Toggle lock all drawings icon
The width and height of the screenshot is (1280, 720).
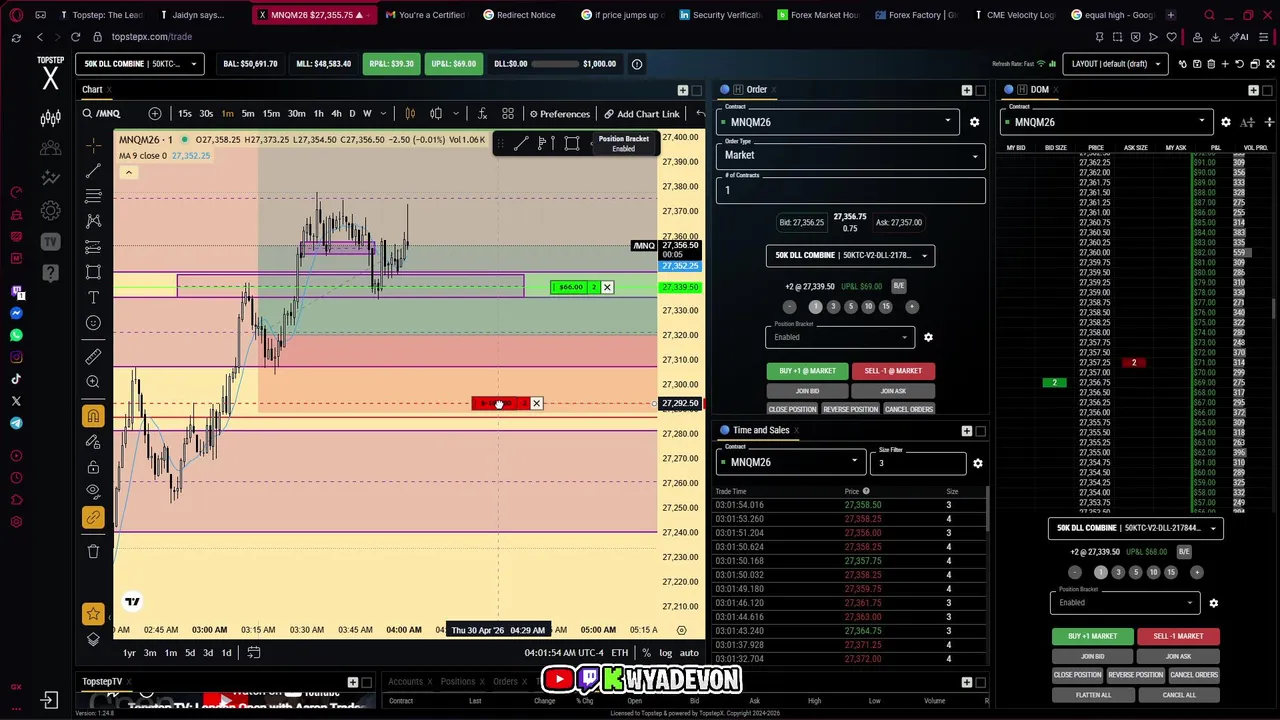pos(93,467)
